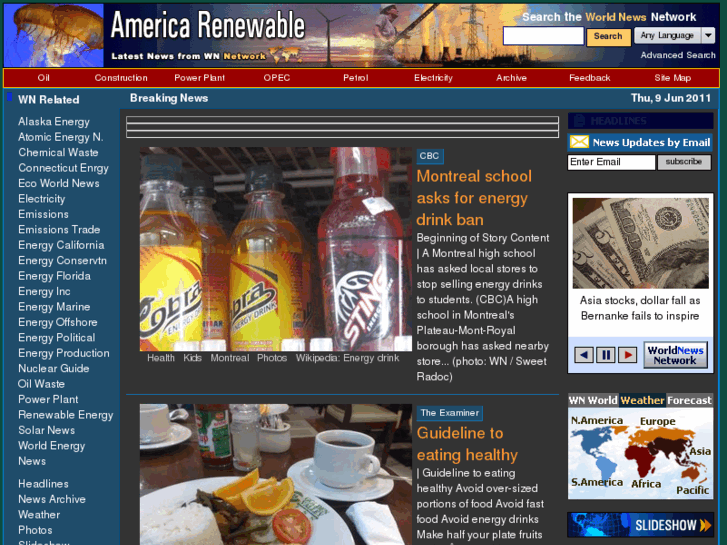
Task: Select the Petrol menu item
Action: (356, 78)
